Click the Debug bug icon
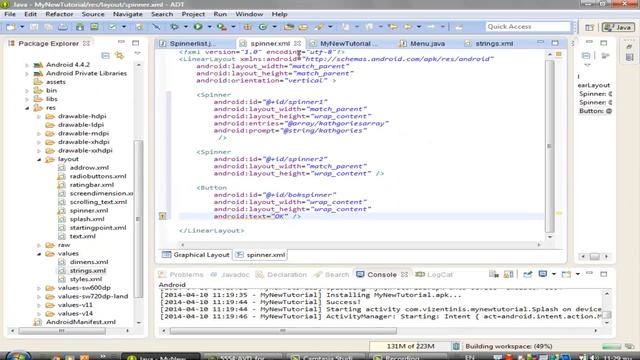Screen dimensions: 640x360 tap(174, 27)
